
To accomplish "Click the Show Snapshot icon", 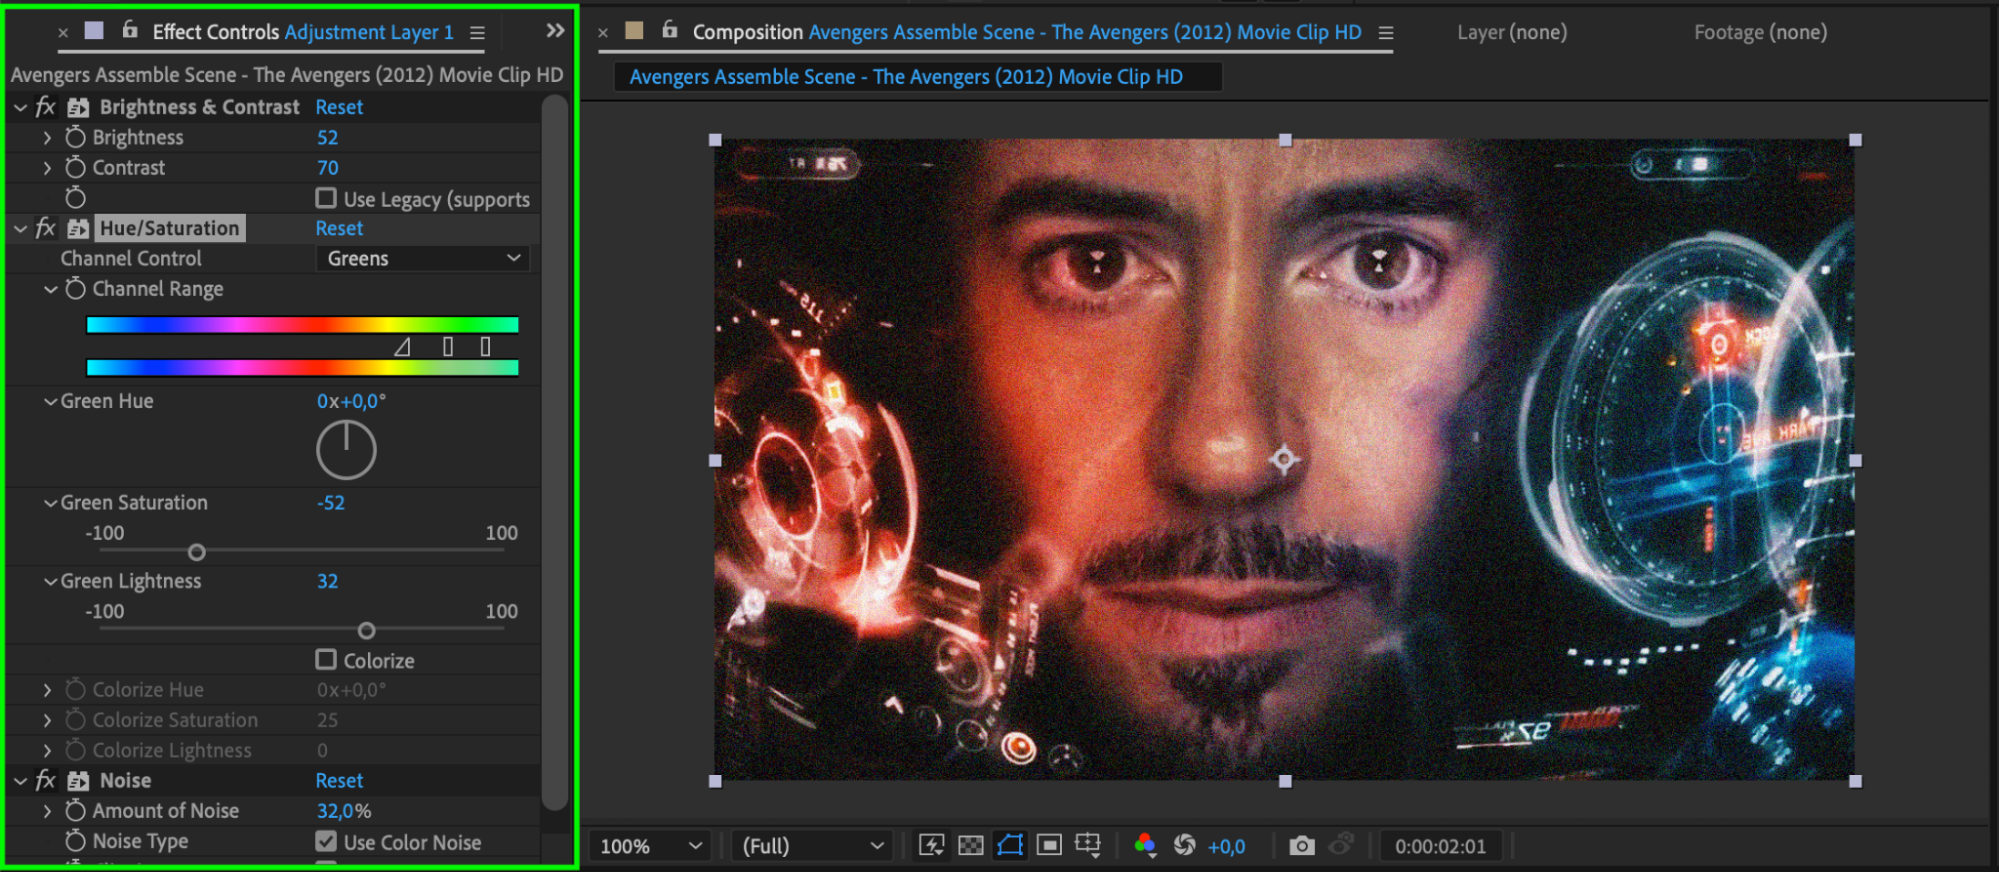I will [x=1341, y=846].
